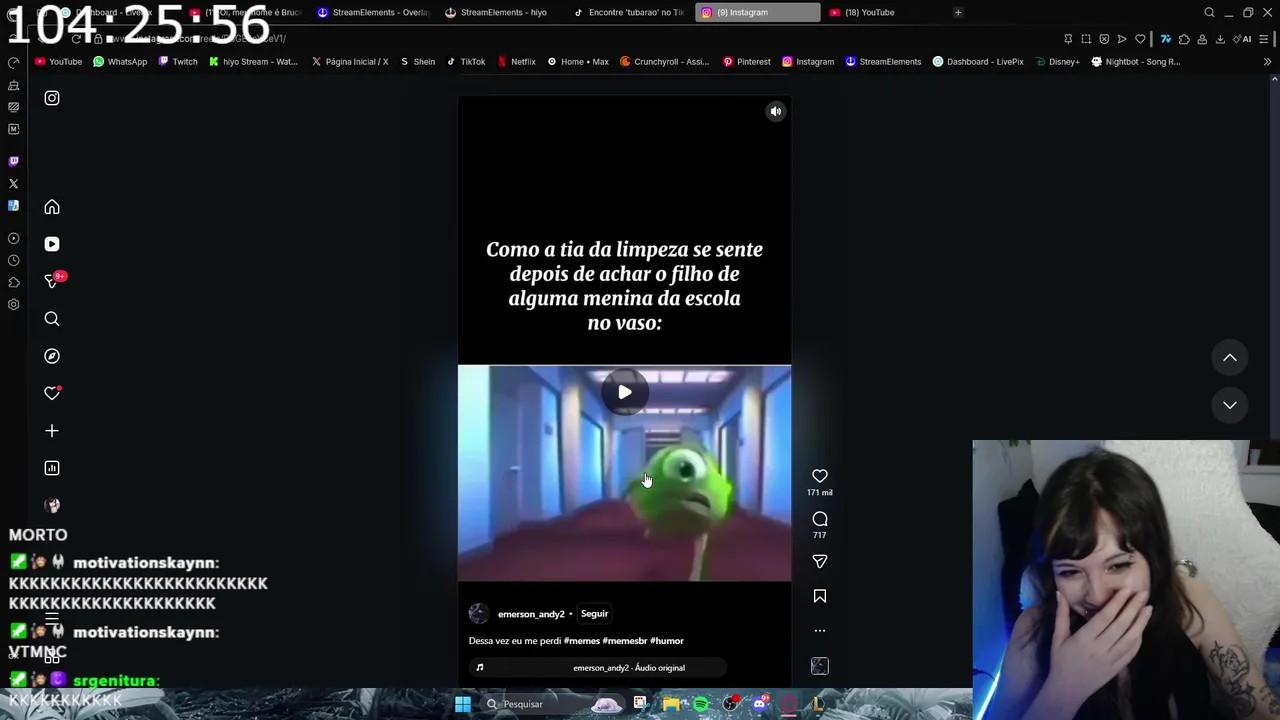Open Instagram Search in the sidebar
The width and height of the screenshot is (1280, 720).
click(52, 319)
